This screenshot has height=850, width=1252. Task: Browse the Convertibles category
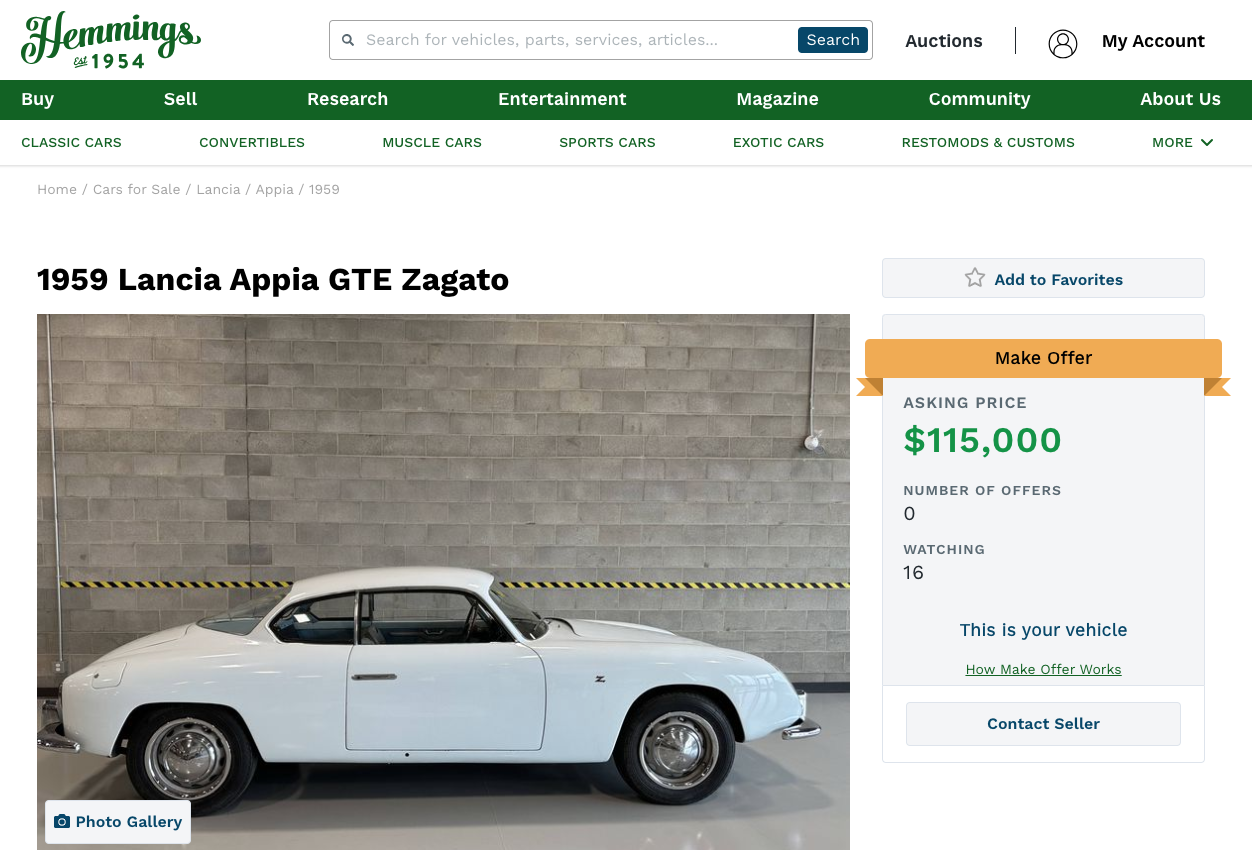point(252,143)
